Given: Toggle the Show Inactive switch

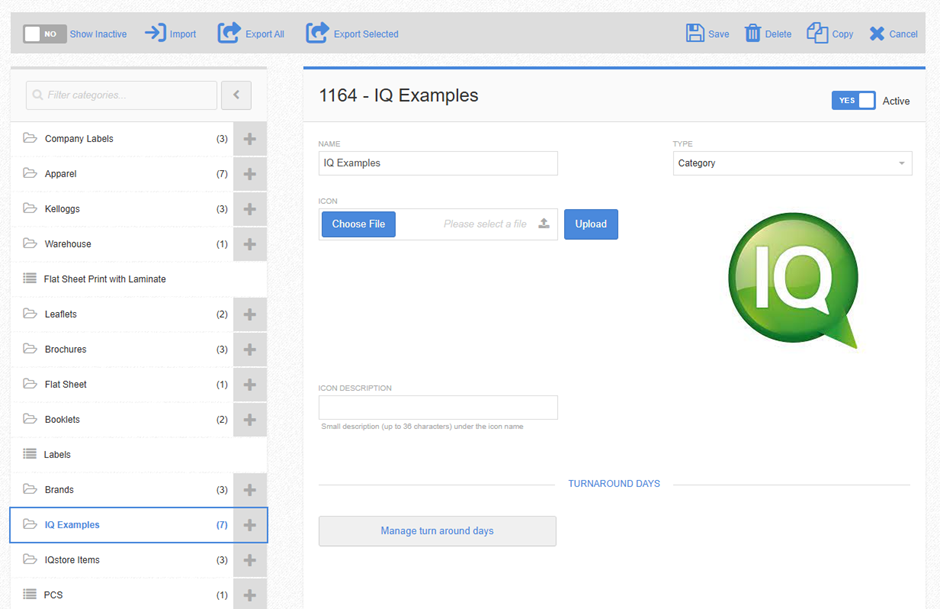Looking at the screenshot, I should [44, 34].
